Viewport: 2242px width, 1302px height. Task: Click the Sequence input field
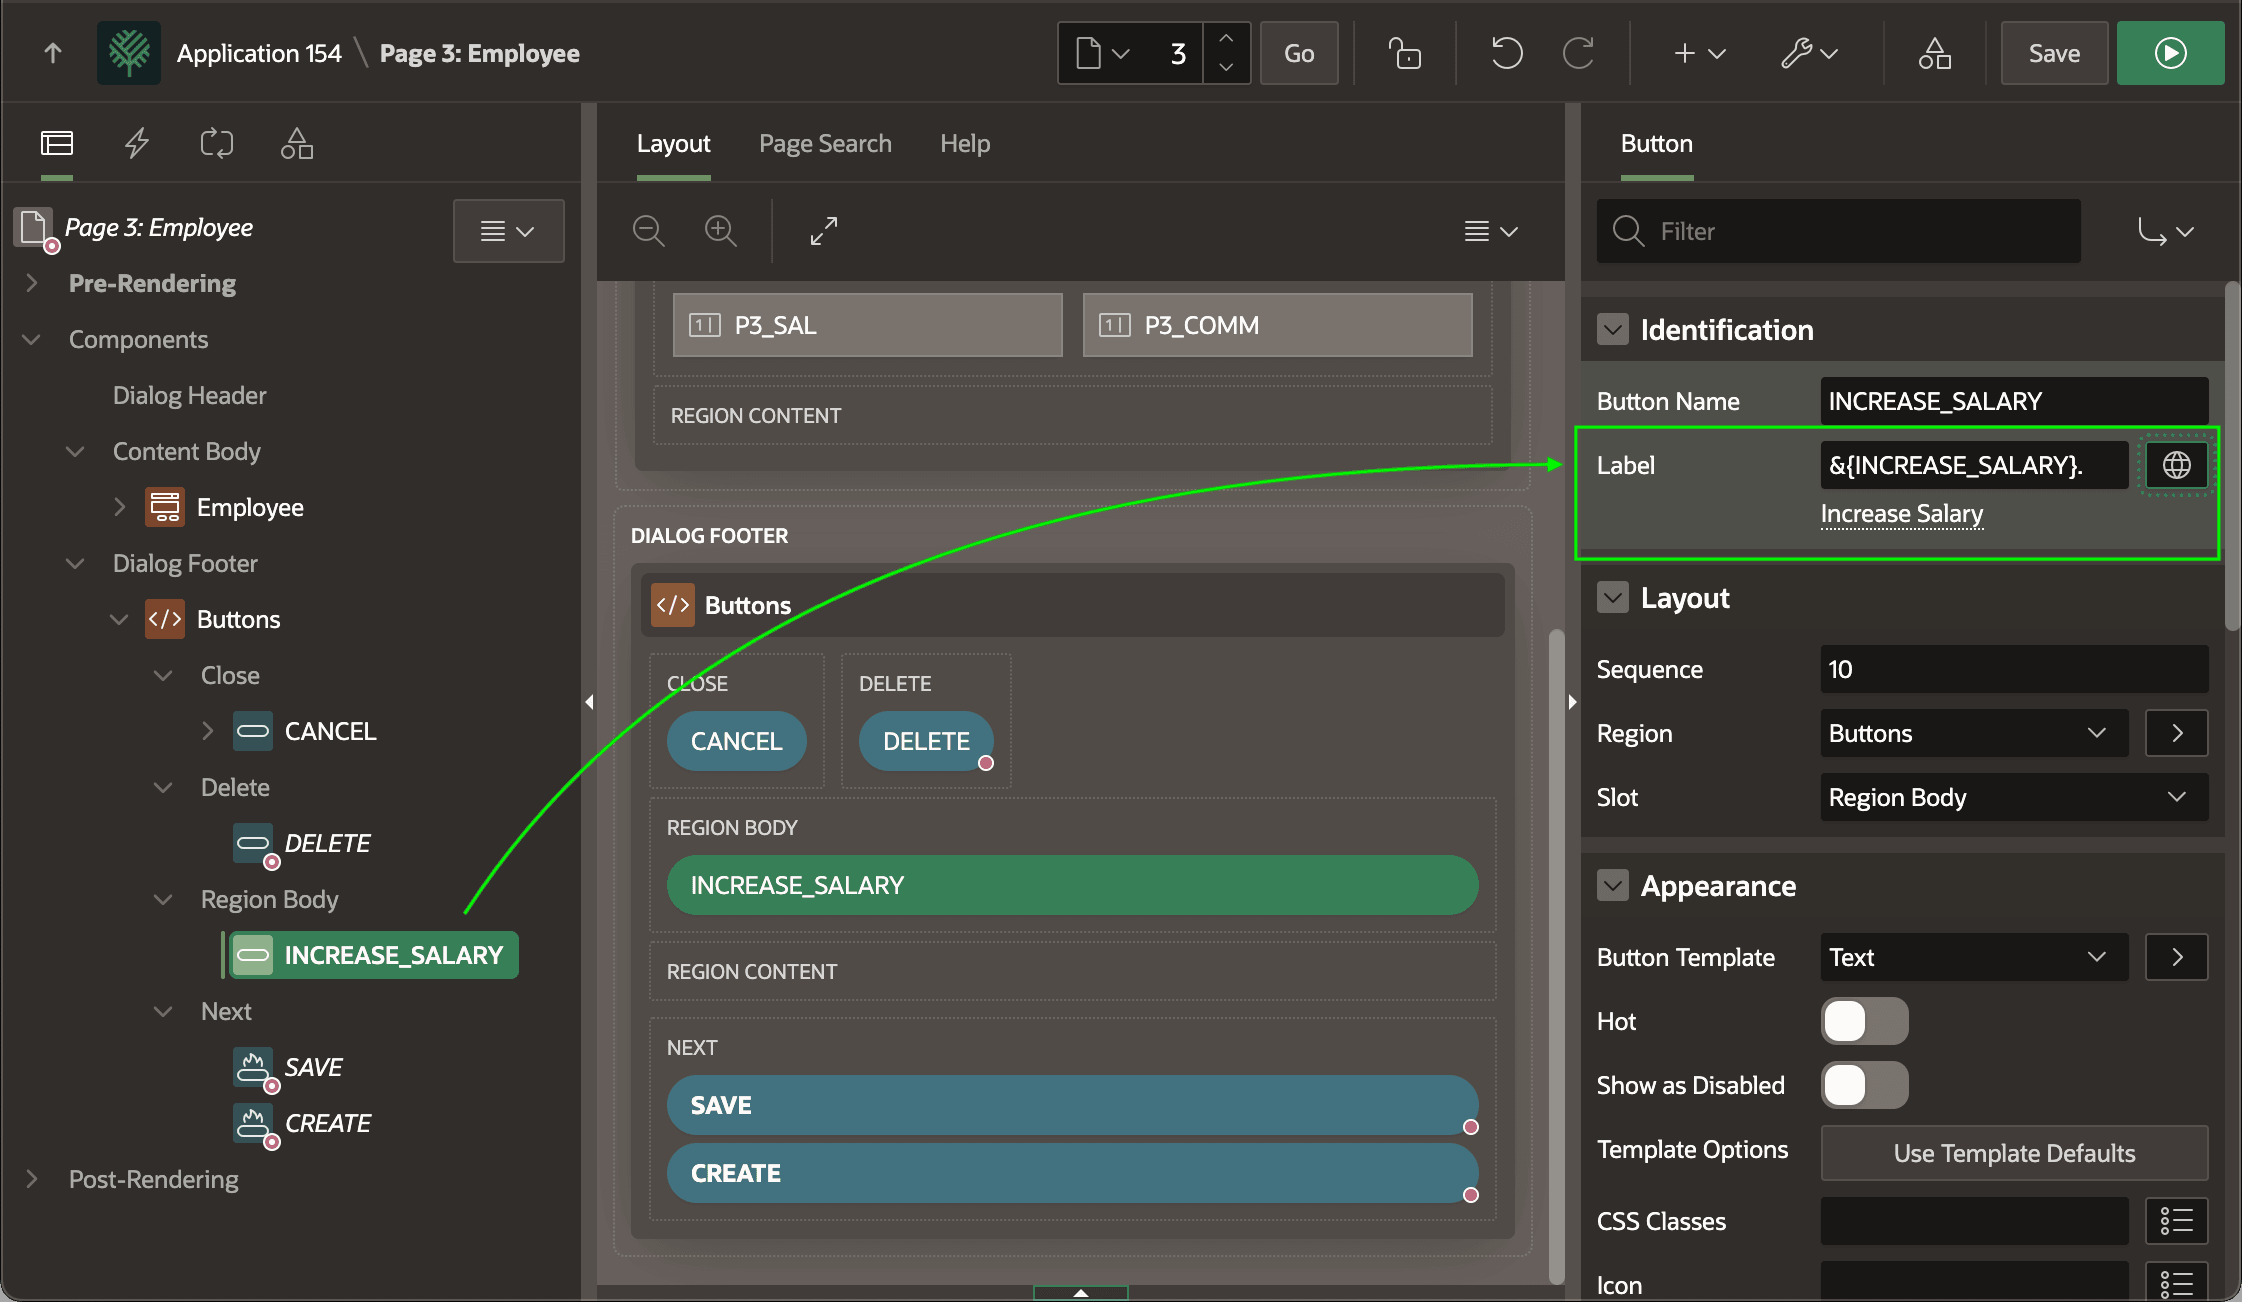(2014, 669)
